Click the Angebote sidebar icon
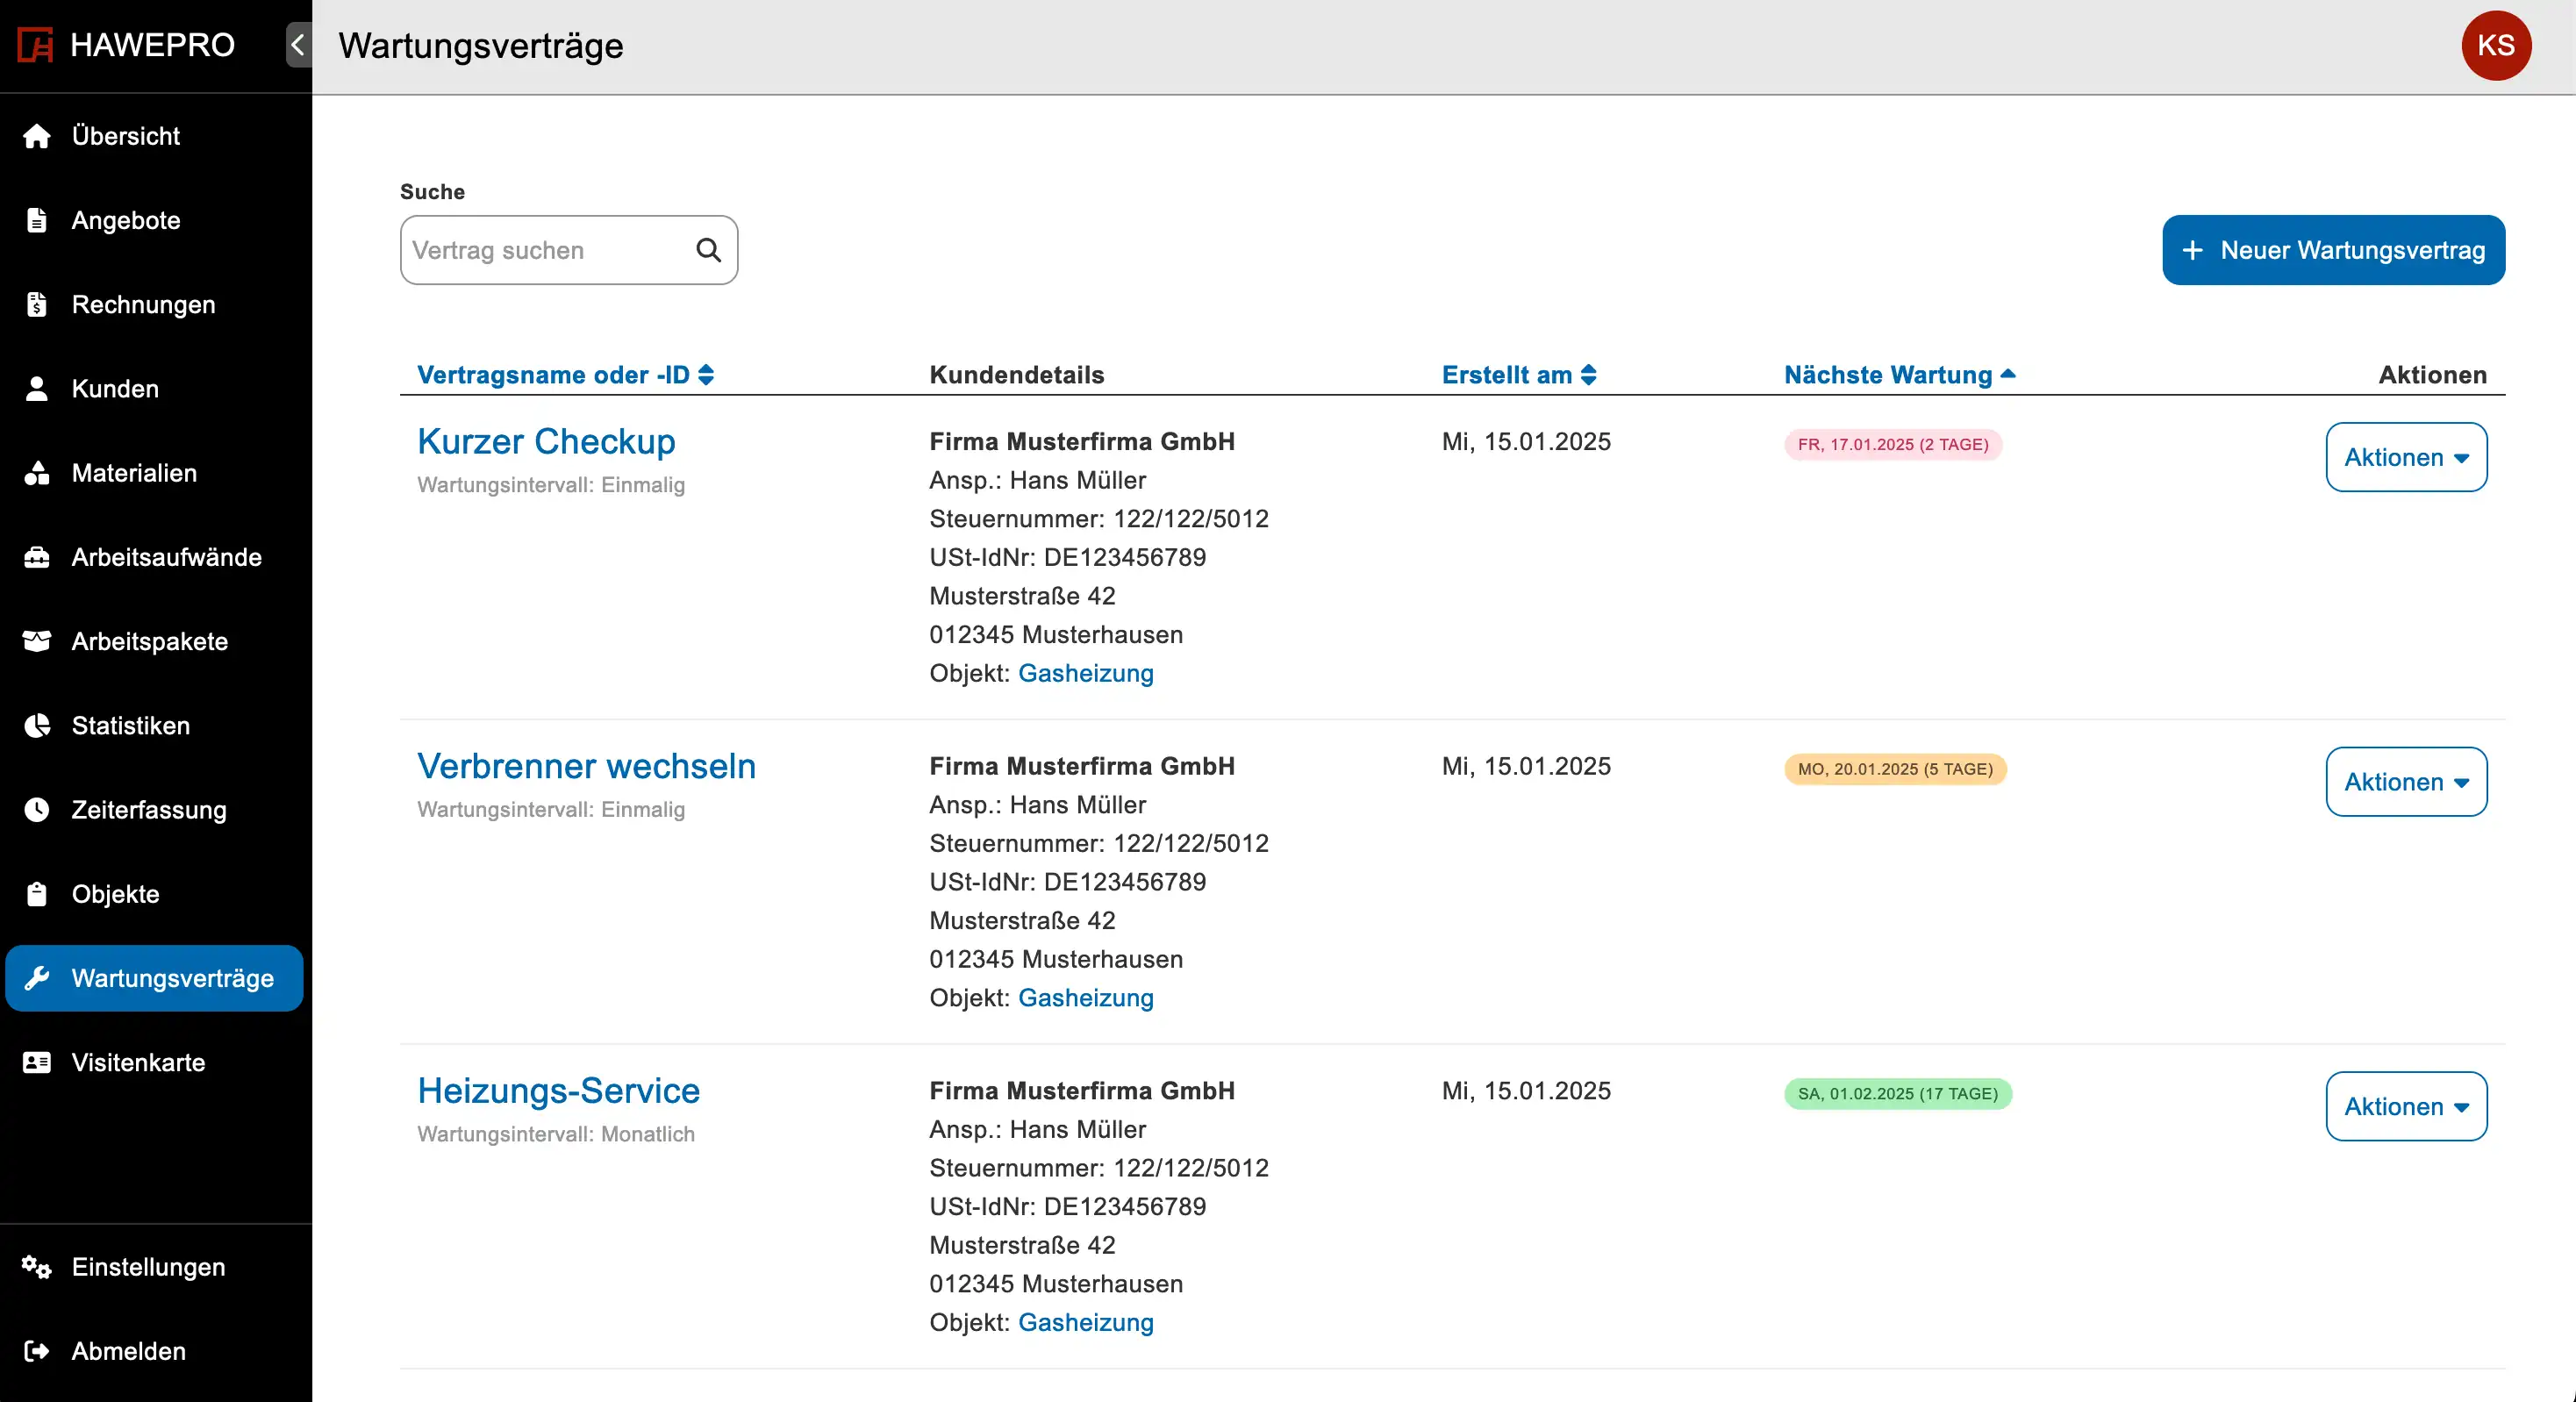This screenshot has height=1402, width=2576. pos(36,219)
